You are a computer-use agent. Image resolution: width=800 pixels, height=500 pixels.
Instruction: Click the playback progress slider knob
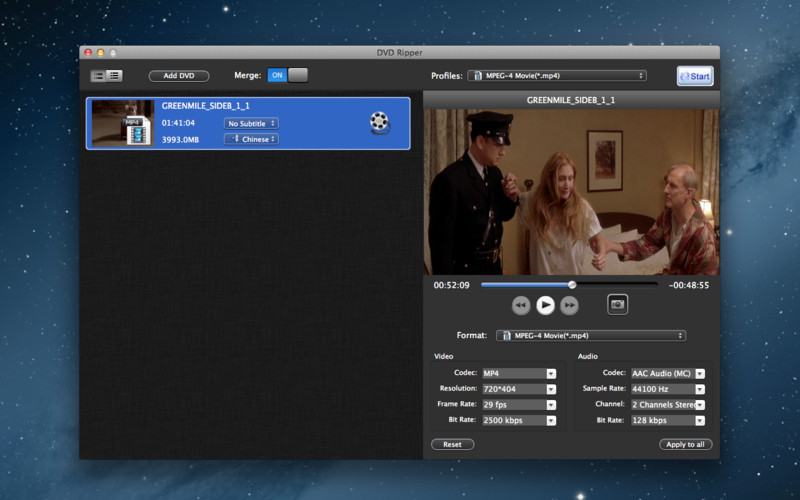572,285
